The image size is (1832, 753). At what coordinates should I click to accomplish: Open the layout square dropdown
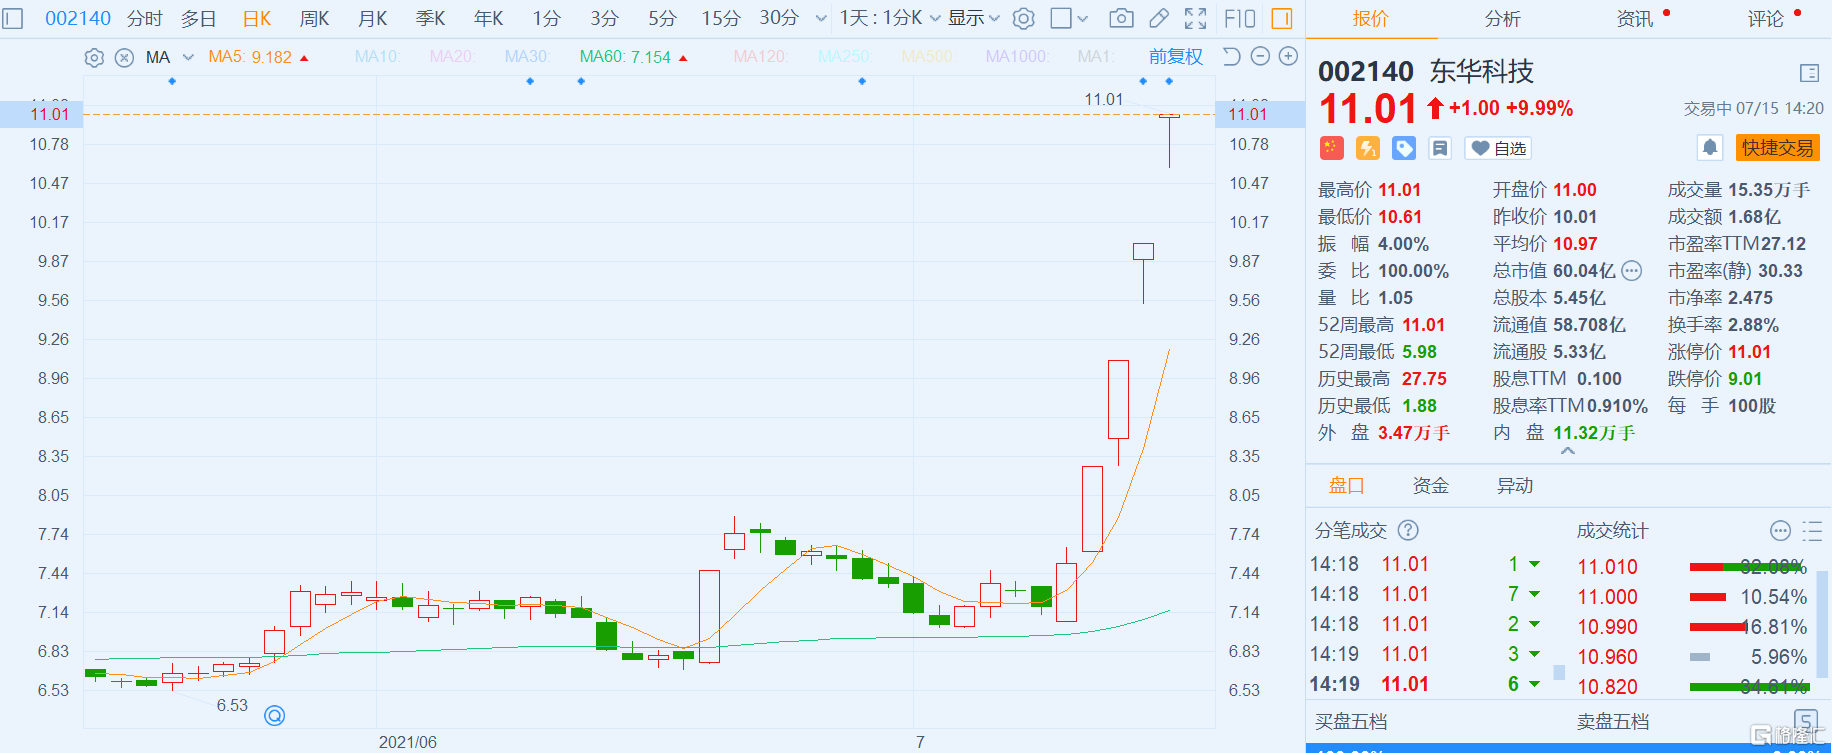point(1070,18)
